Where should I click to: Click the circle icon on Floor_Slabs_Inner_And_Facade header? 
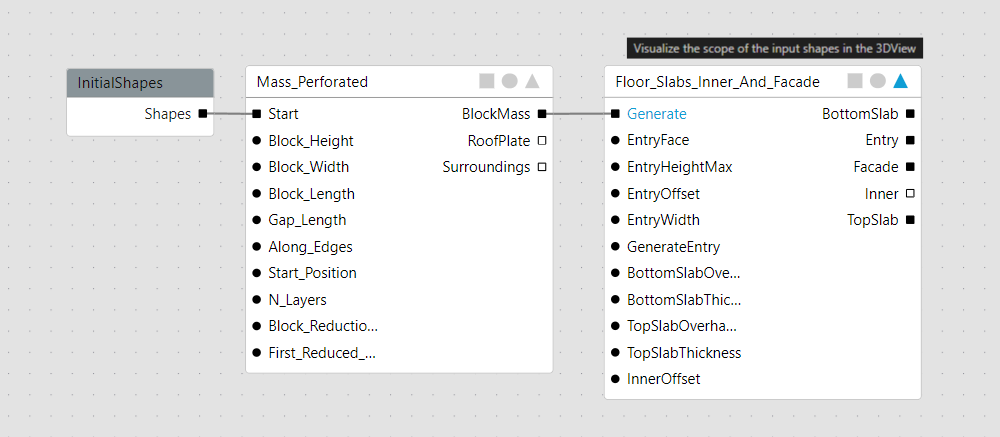coord(877,81)
